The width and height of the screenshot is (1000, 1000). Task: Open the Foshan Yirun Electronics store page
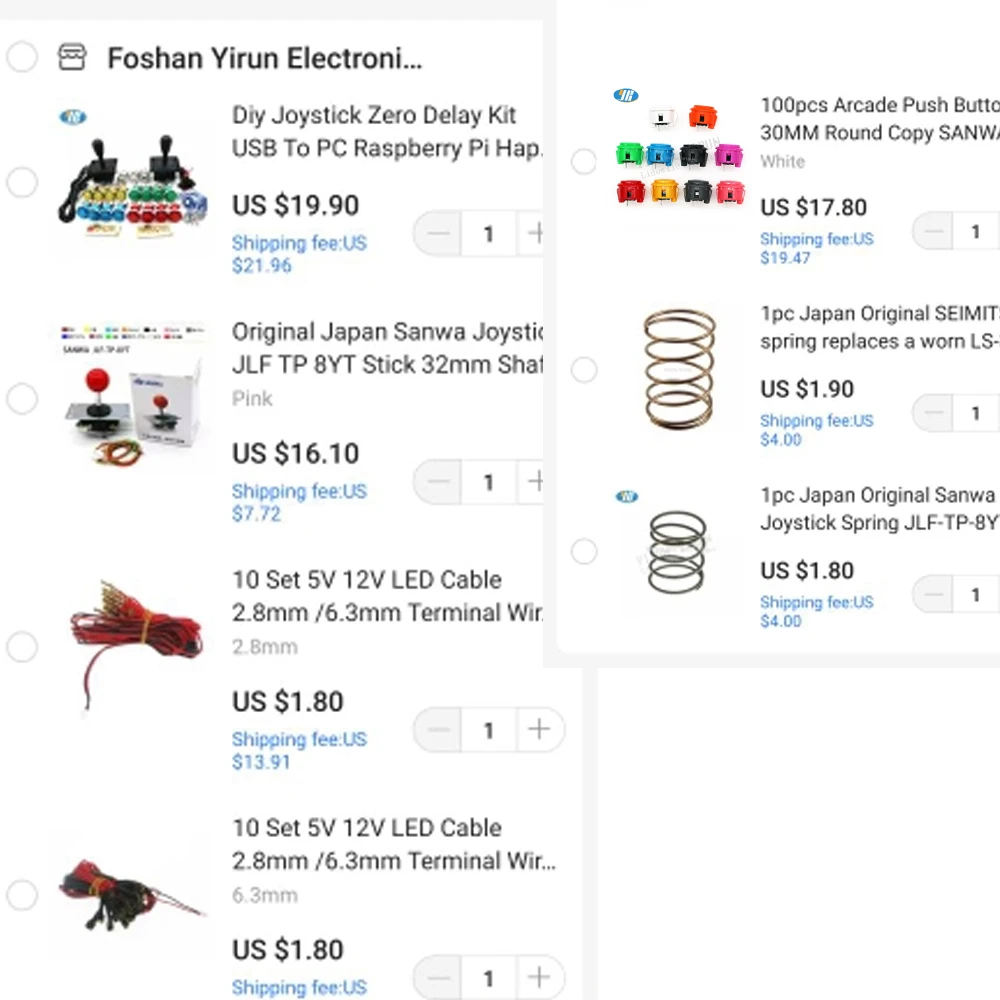click(264, 58)
